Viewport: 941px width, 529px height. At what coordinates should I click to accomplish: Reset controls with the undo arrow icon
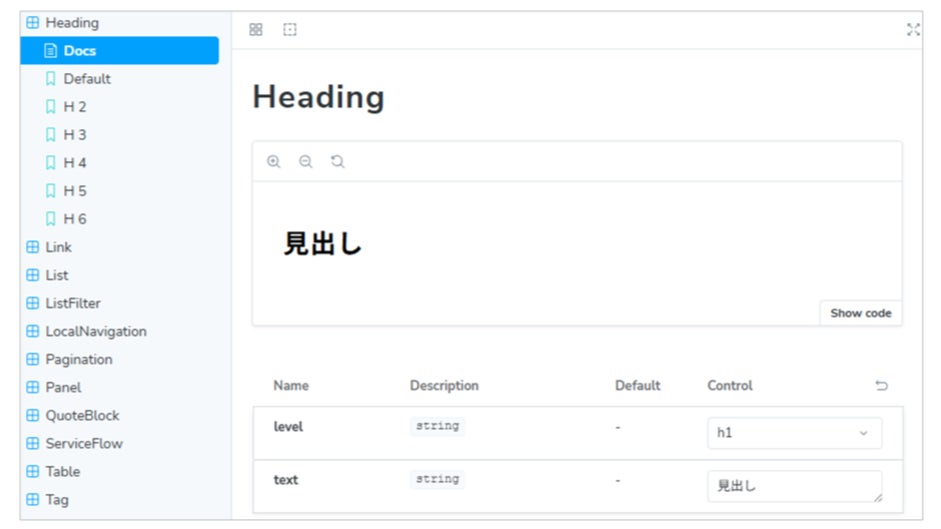881,385
